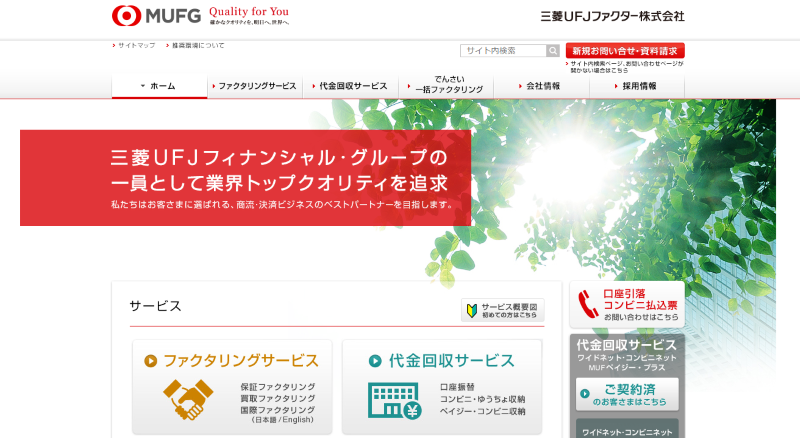The image size is (800, 438).
Task: Click the search magnifier icon
Action: (553, 51)
